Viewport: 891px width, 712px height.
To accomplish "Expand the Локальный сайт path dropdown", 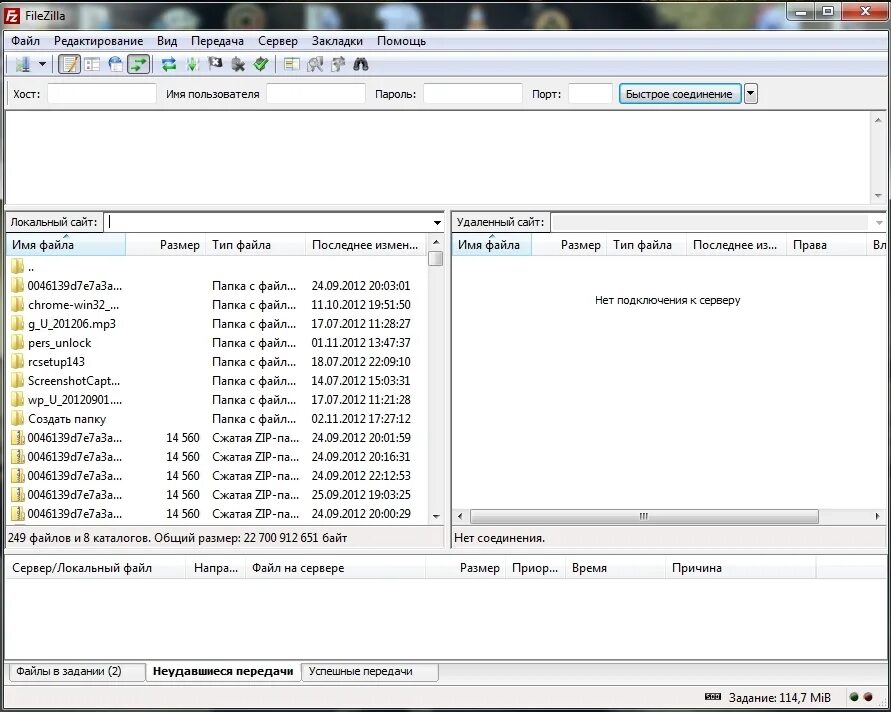I will [x=437, y=222].
